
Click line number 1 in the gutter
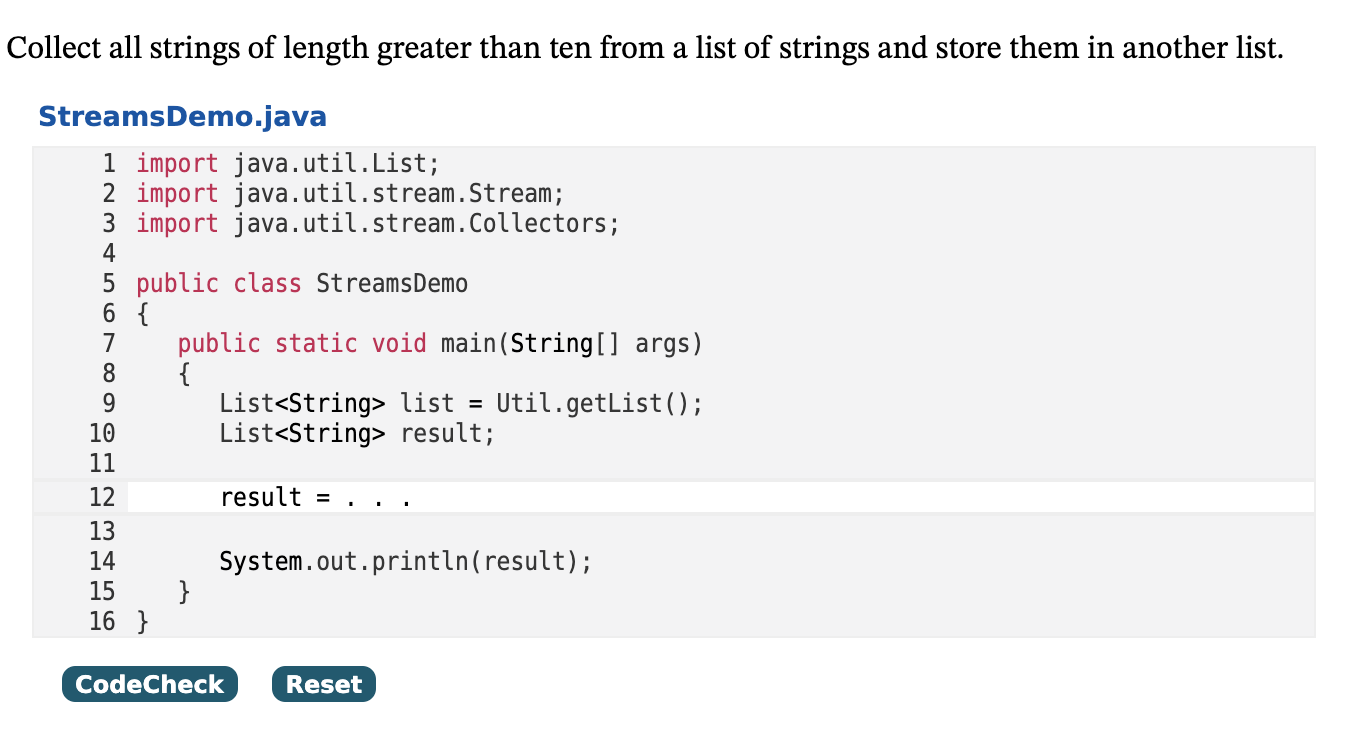pyautogui.click(x=108, y=163)
